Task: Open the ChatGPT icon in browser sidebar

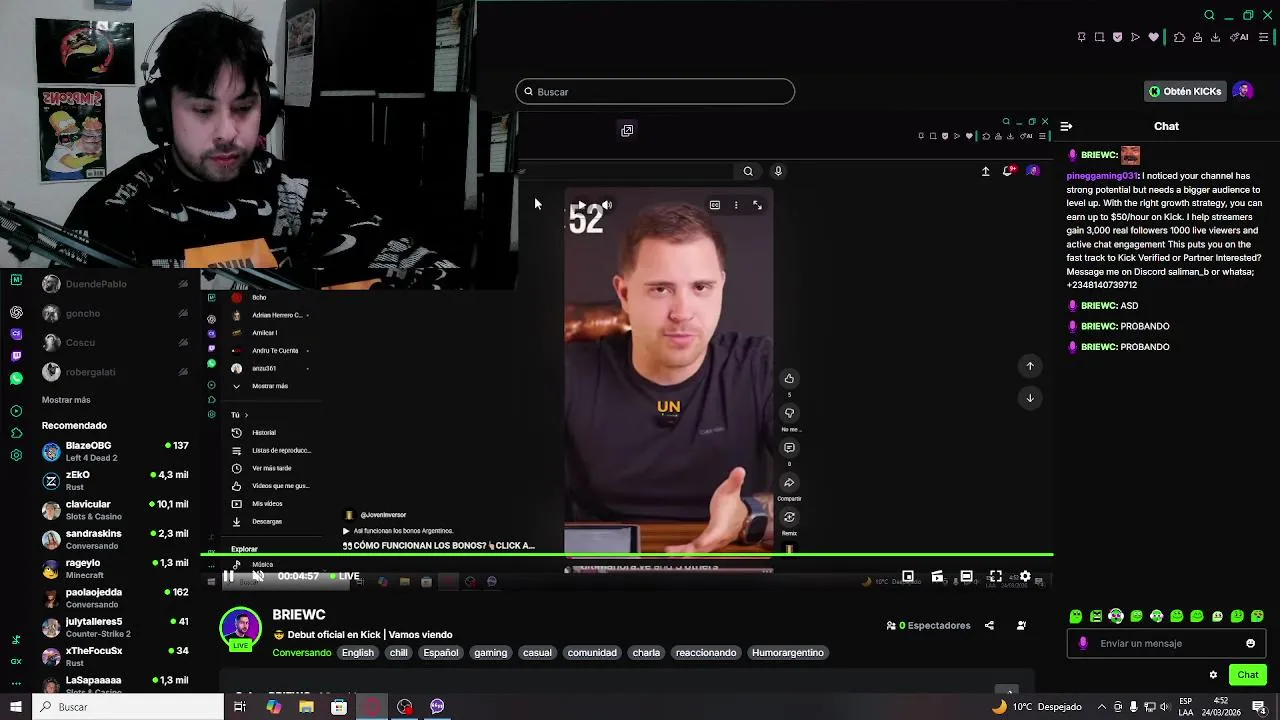Action: coord(16,312)
